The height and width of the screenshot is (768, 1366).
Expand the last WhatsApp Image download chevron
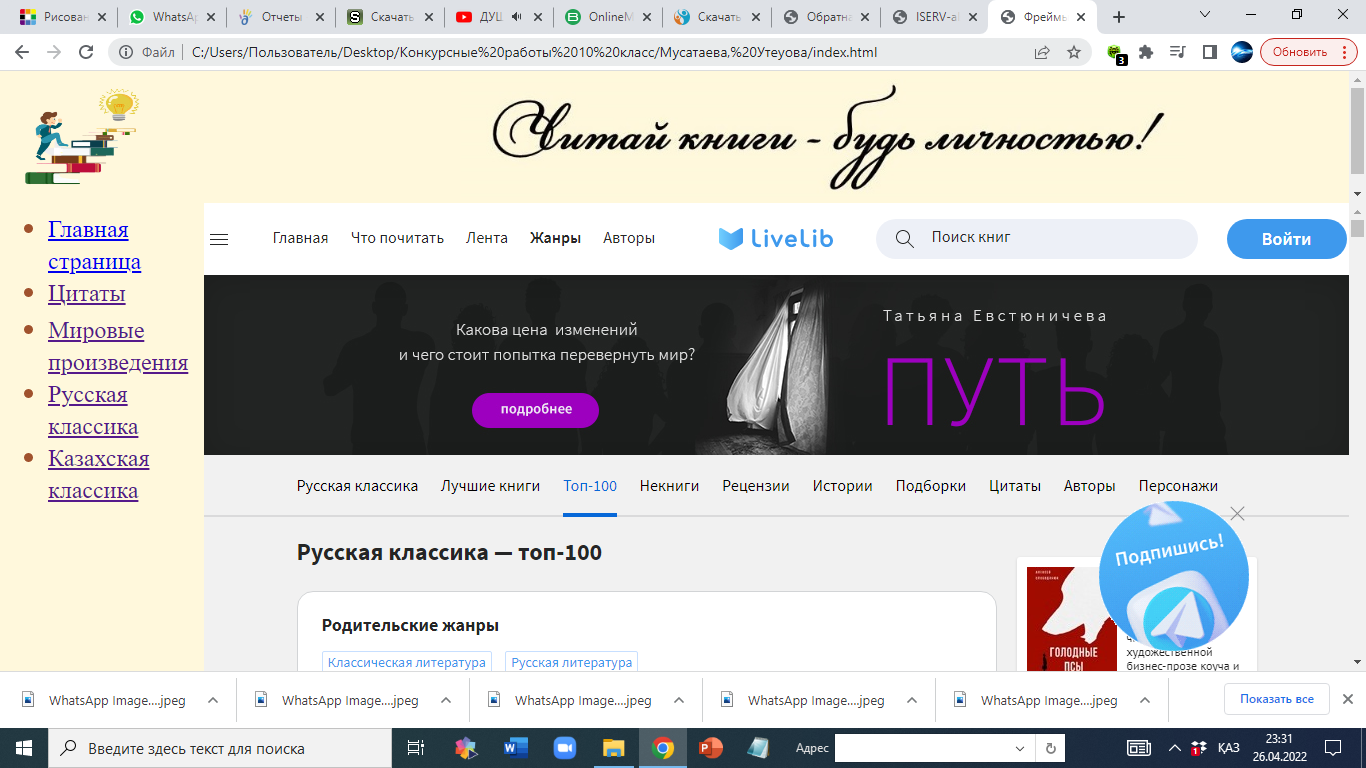click(x=1145, y=700)
